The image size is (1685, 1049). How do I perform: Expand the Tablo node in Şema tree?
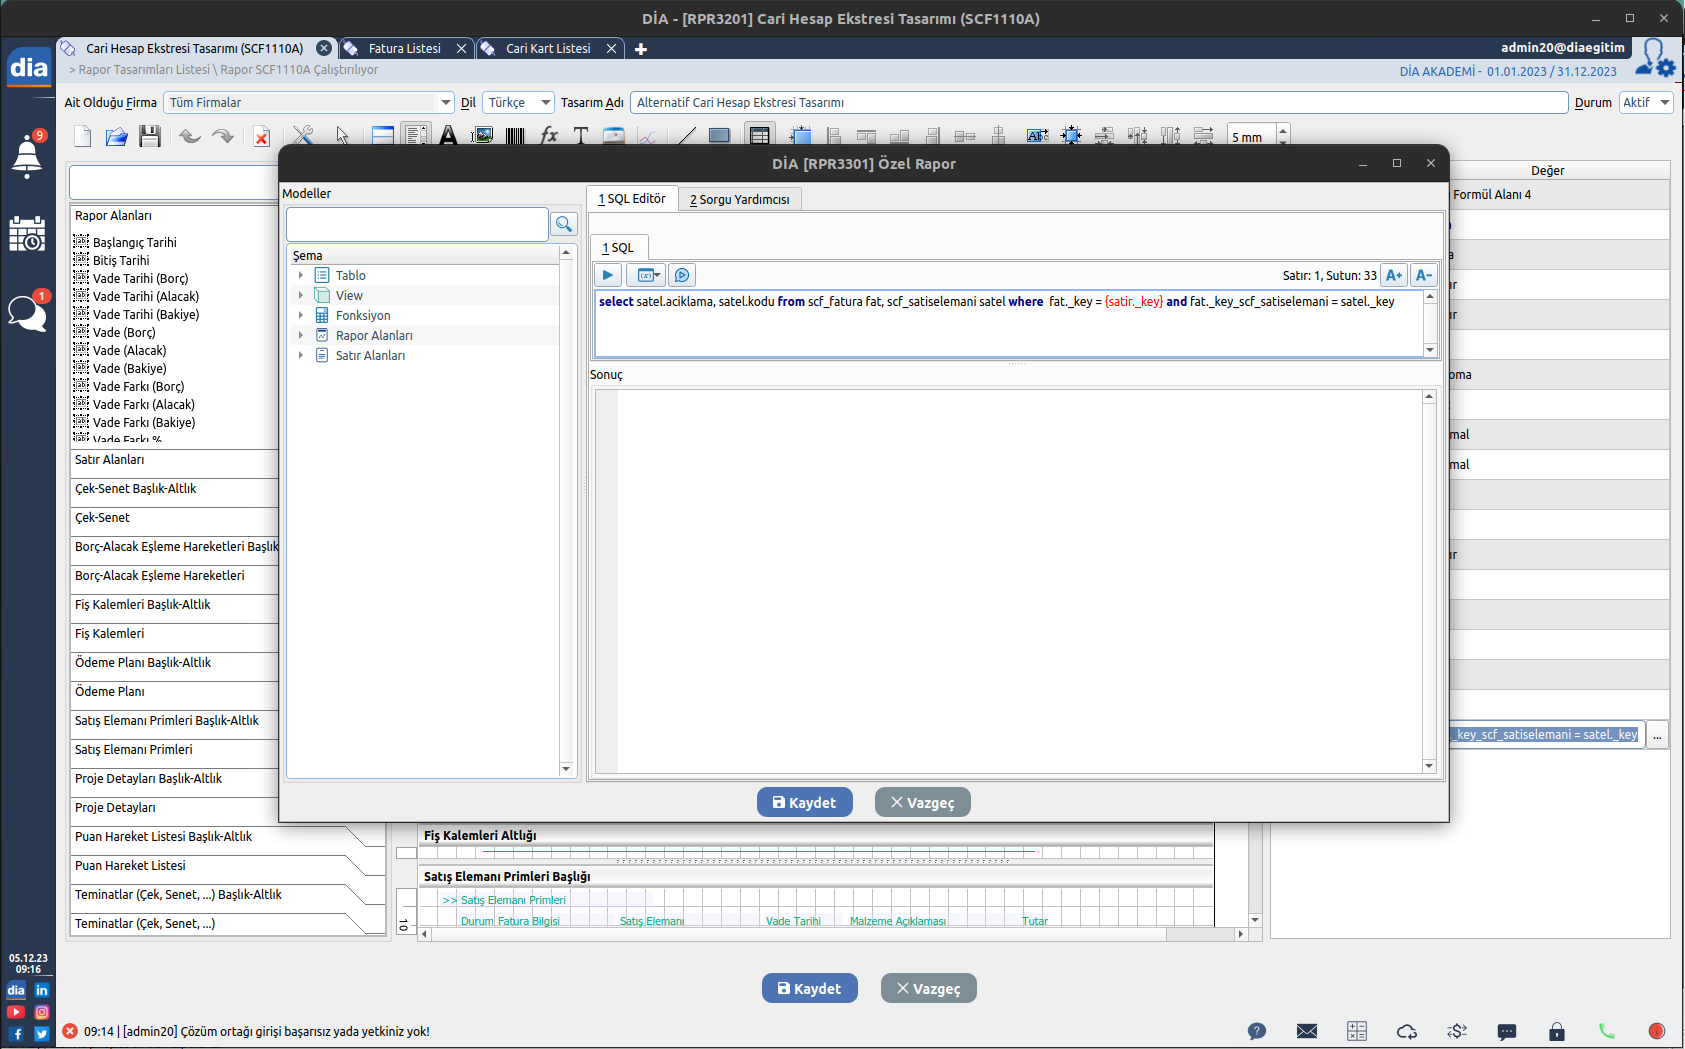300,275
